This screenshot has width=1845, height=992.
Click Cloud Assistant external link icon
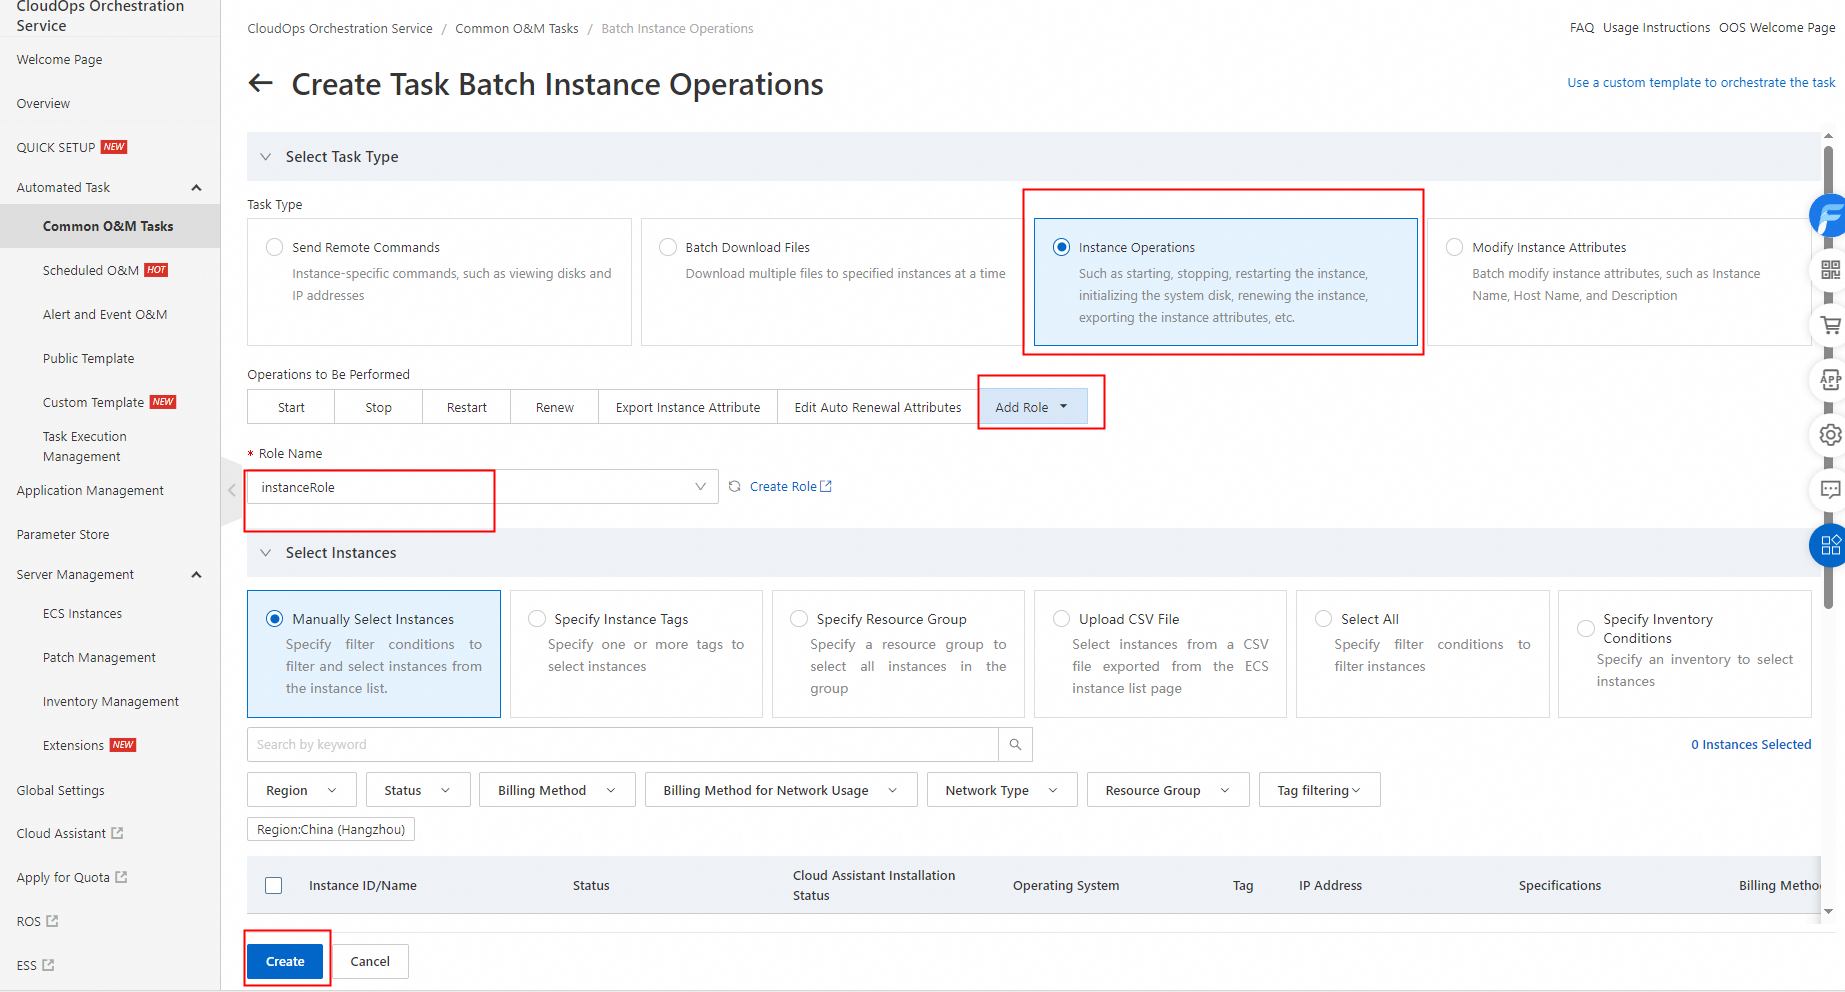tap(117, 833)
